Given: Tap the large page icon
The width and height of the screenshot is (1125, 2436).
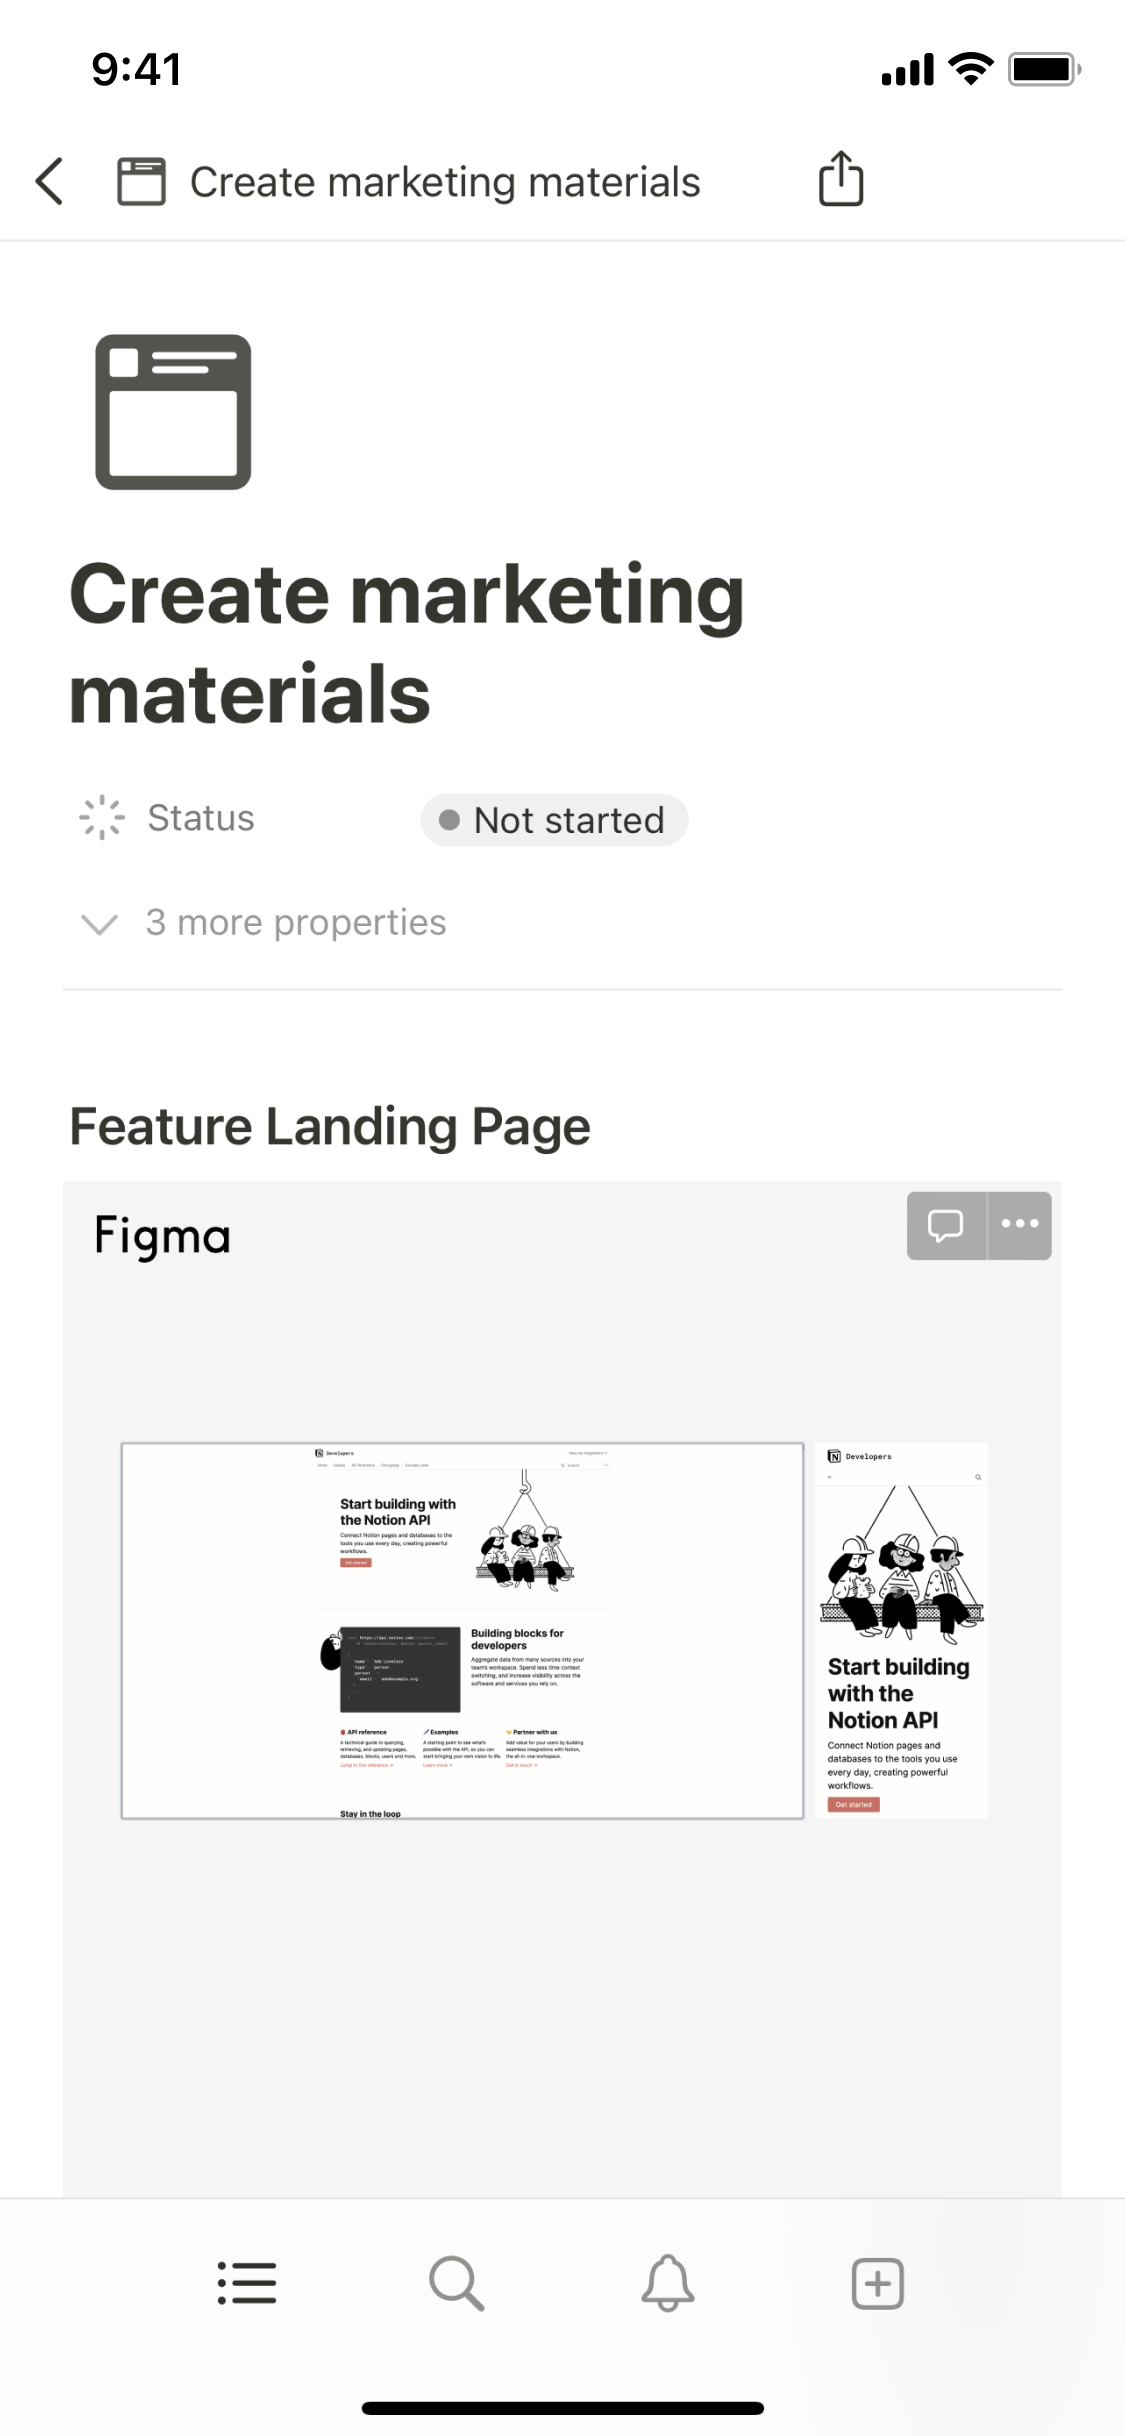Looking at the screenshot, I should pyautogui.click(x=173, y=412).
